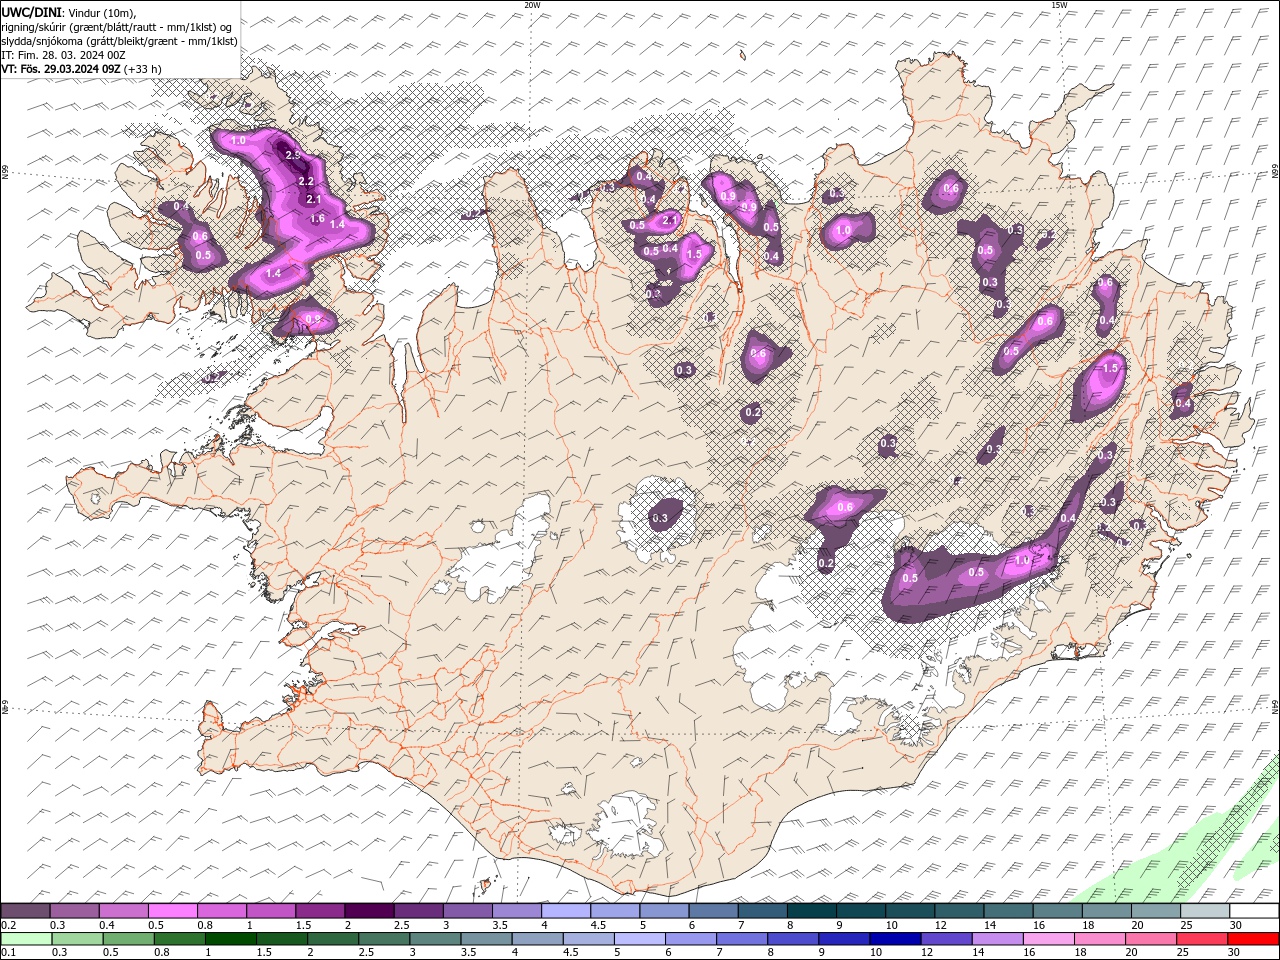Pick upper legend dark teal swatch labeled 9
The image size is (1280, 960).
tap(859, 910)
